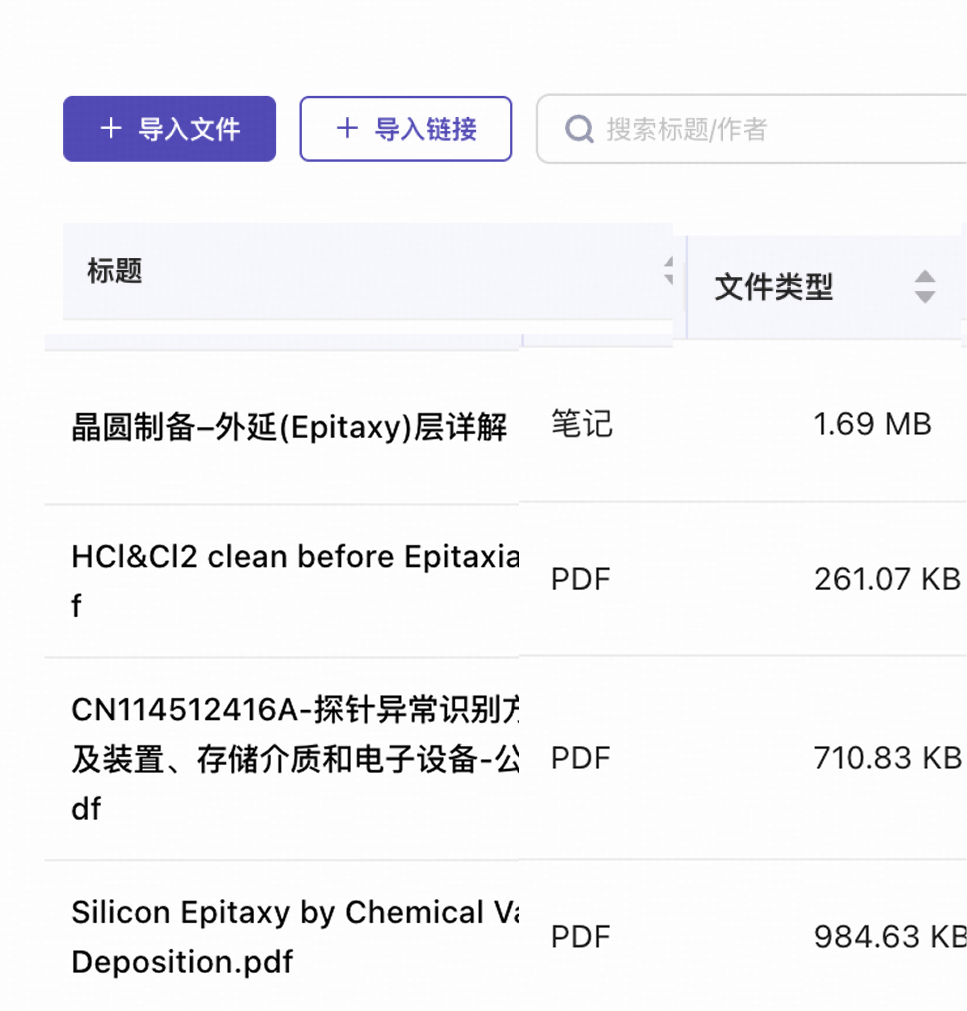967x1011 pixels.
Task: Open HCl&Cl2 clean before Epitaxial file
Action: [295, 580]
